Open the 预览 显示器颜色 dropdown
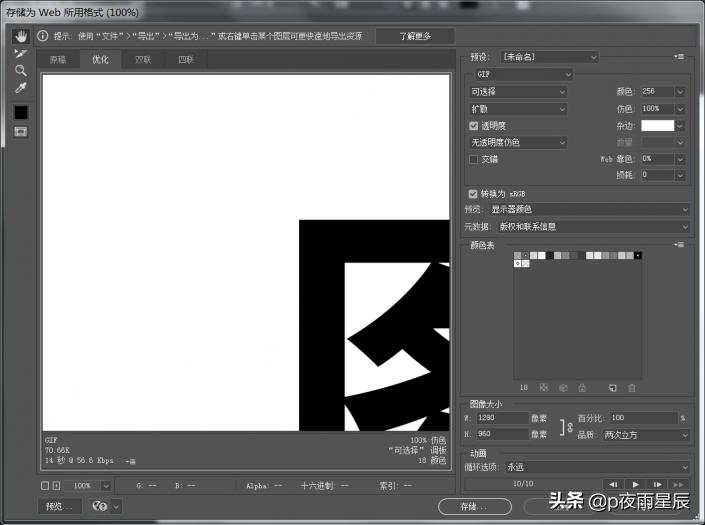Screen dimensions: 705x525 tap(589, 209)
